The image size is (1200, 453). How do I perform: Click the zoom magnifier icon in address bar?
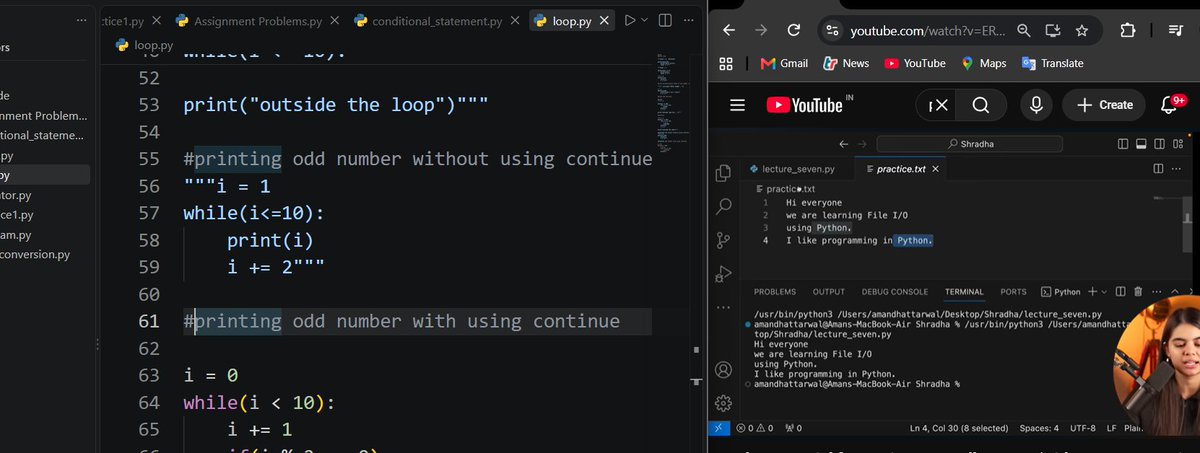pyautogui.click(x=1024, y=31)
